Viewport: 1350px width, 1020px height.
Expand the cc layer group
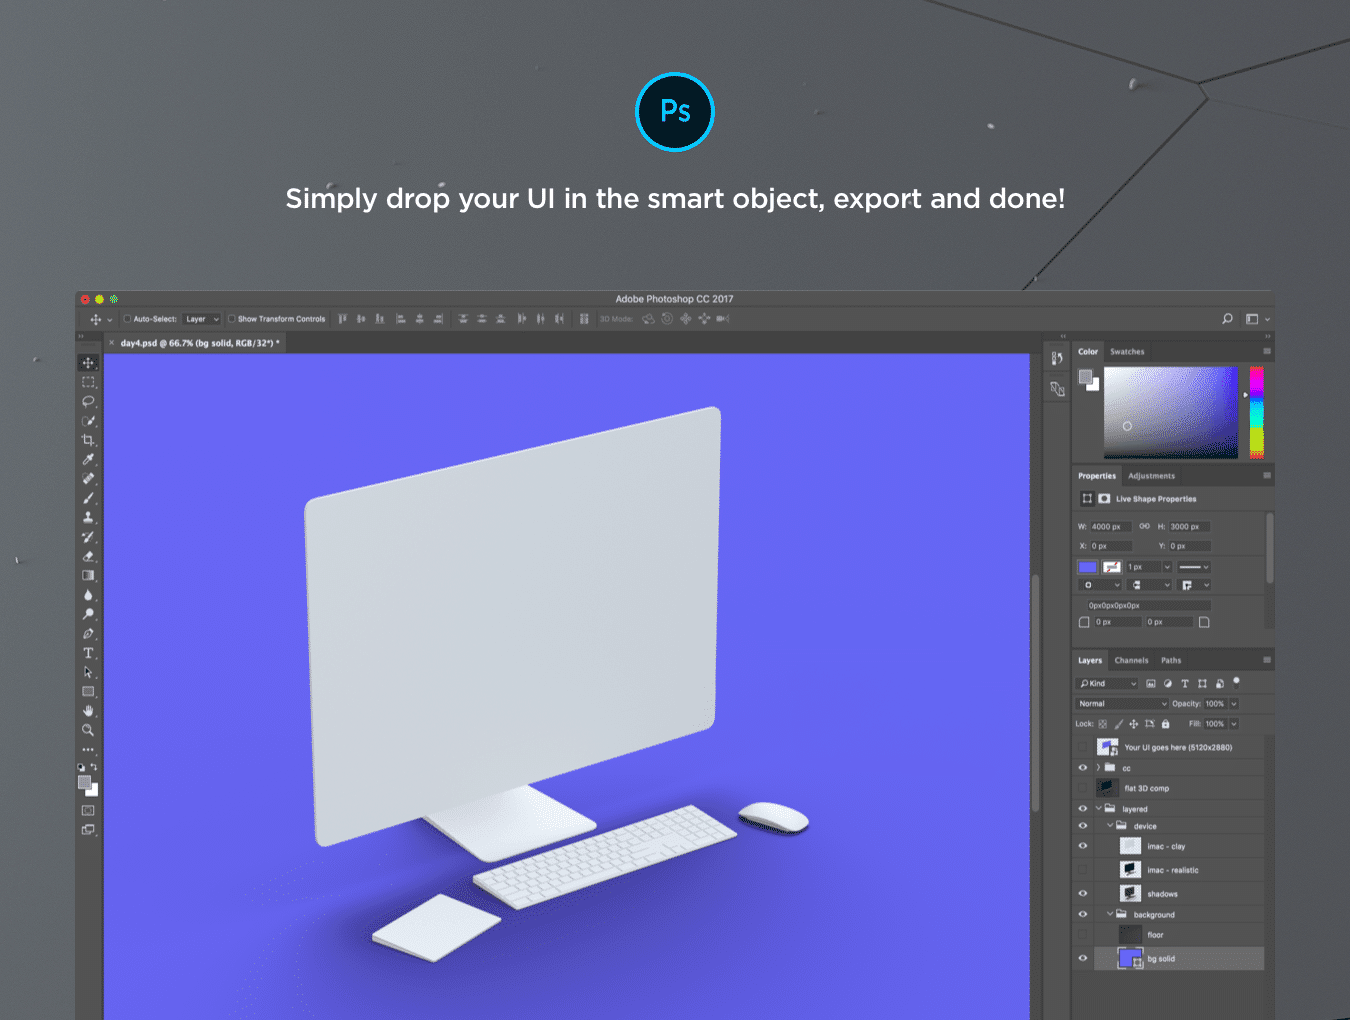[x=1098, y=768]
